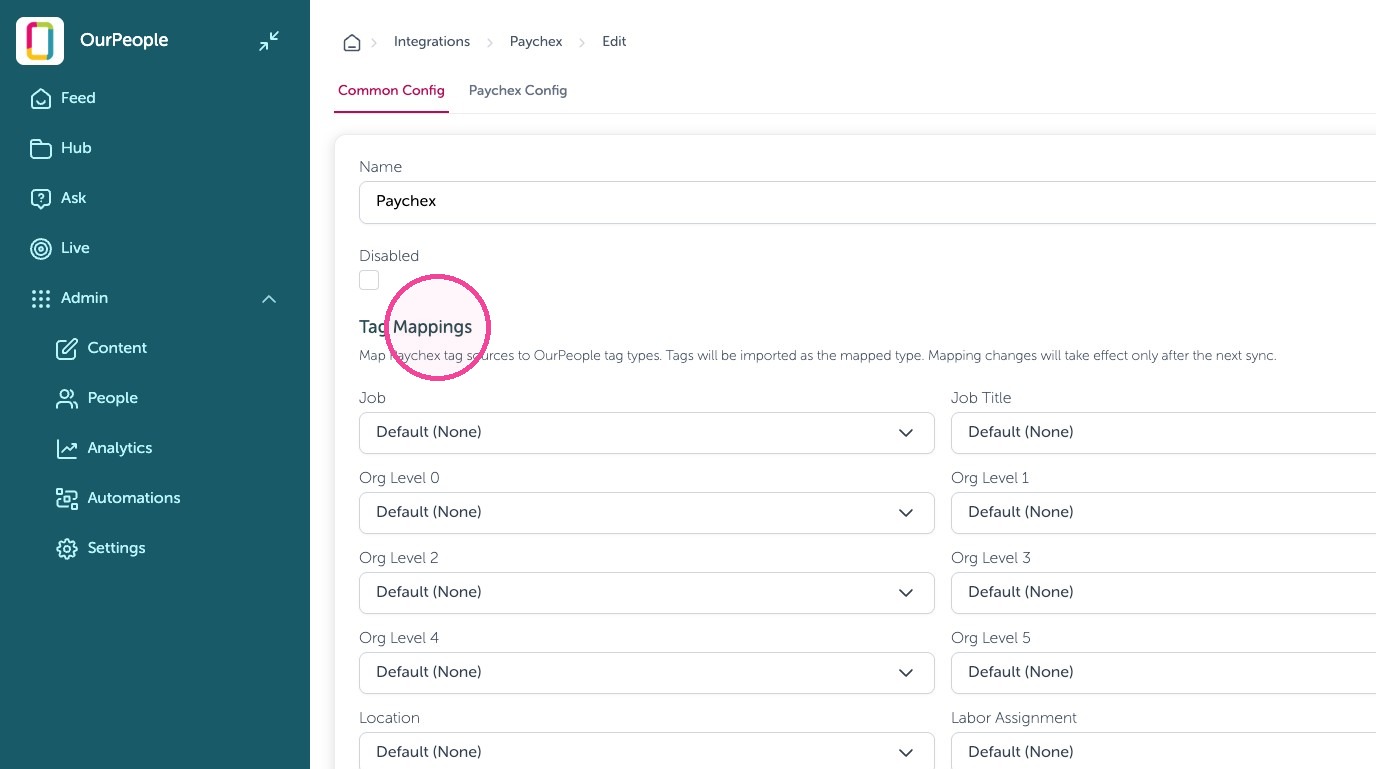Screen dimensions: 1376x769
Task: Open the Org Level 0 dropdown
Action: point(647,512)
